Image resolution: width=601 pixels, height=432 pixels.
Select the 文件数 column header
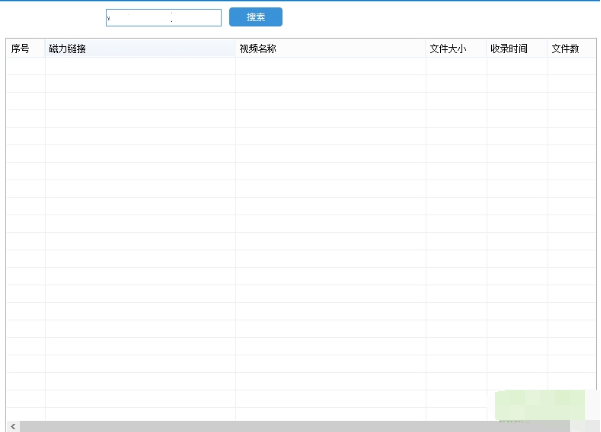(x=571, y=49)
